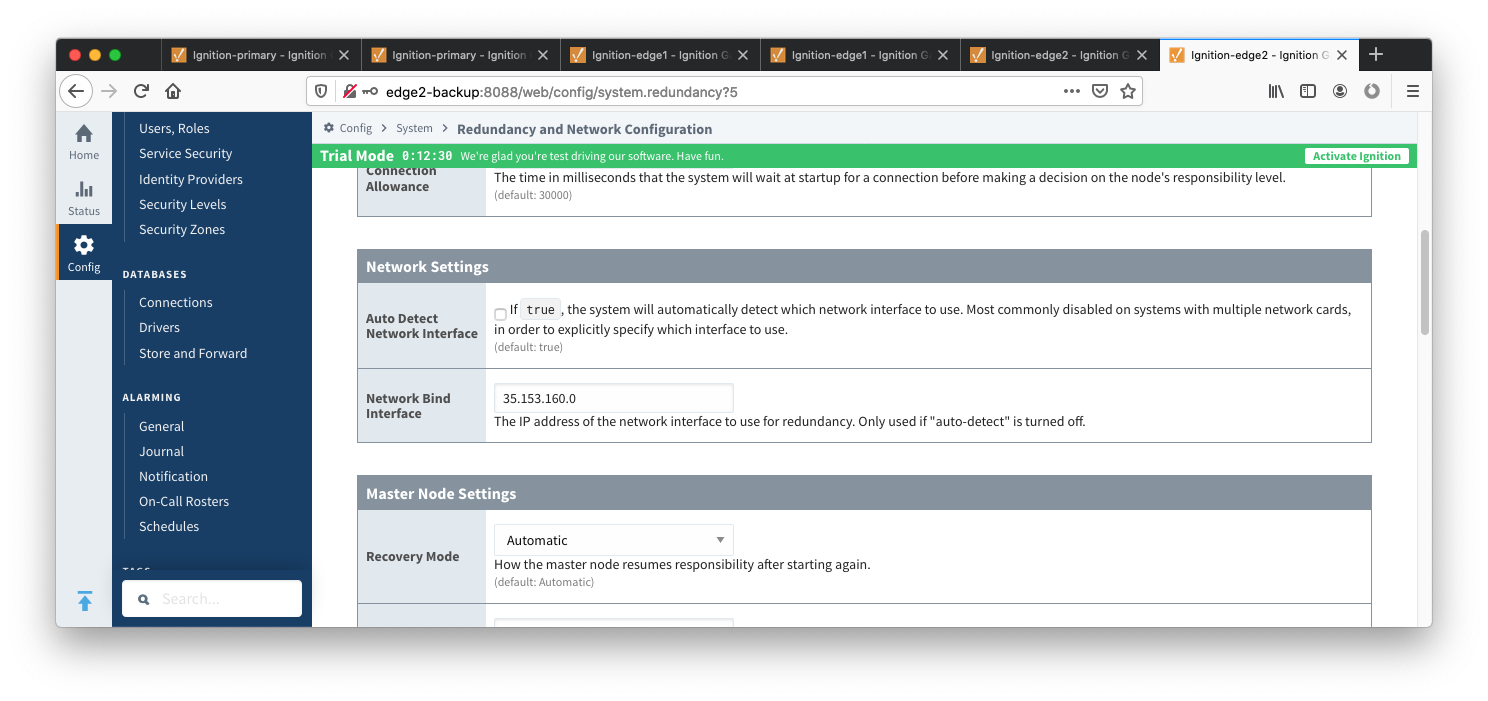Click the Network Bind Interface label

(408, 406)
